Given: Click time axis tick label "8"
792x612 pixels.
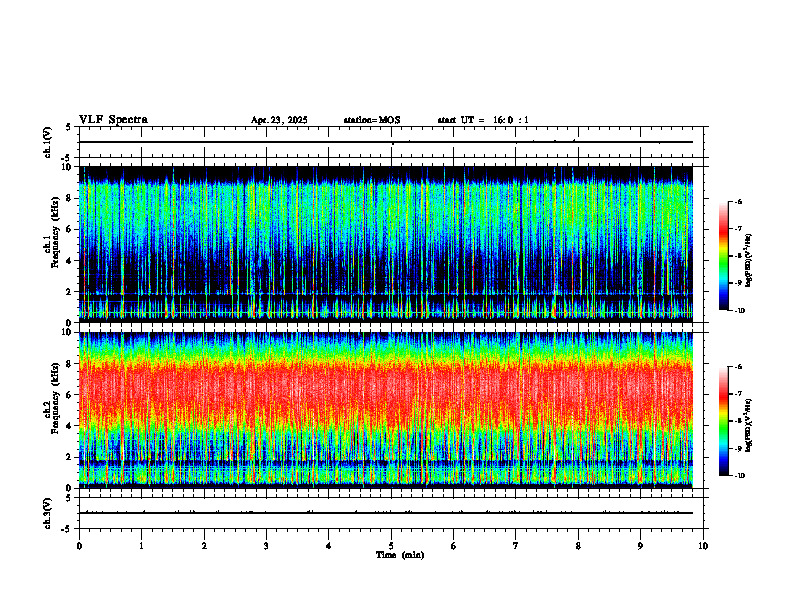Looking at the screenshot, I should [578, 546].
